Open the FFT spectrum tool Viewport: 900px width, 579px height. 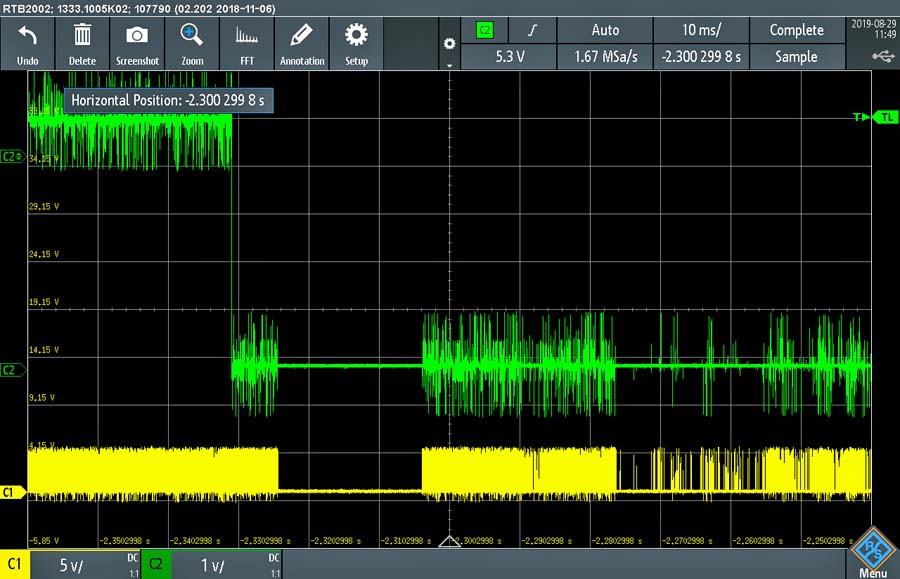click(247, 44)
